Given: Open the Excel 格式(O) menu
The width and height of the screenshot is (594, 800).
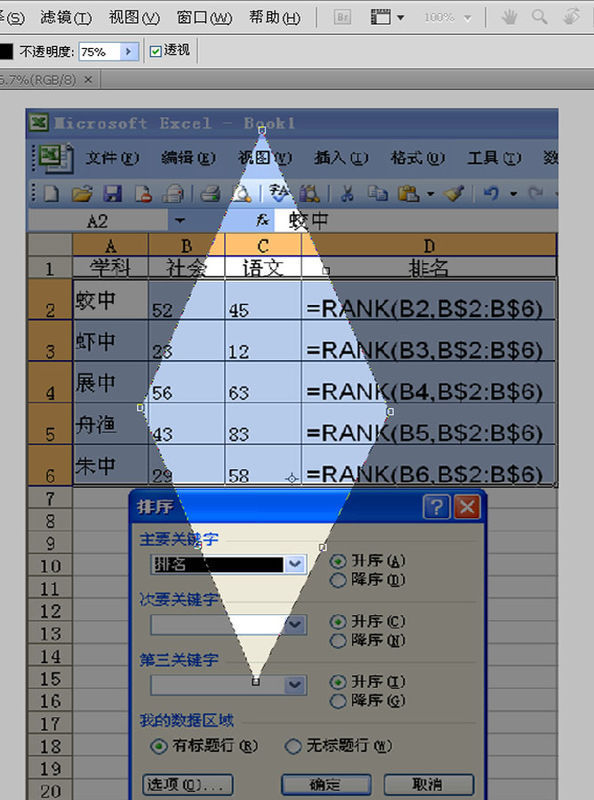Looking at the screenshot, I should tap(417, 158).
